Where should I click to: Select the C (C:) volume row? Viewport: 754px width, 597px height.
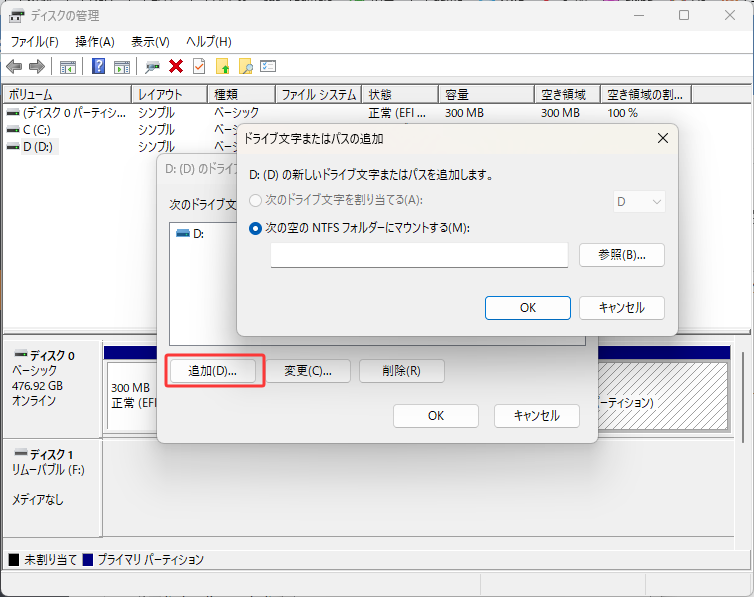29,130
